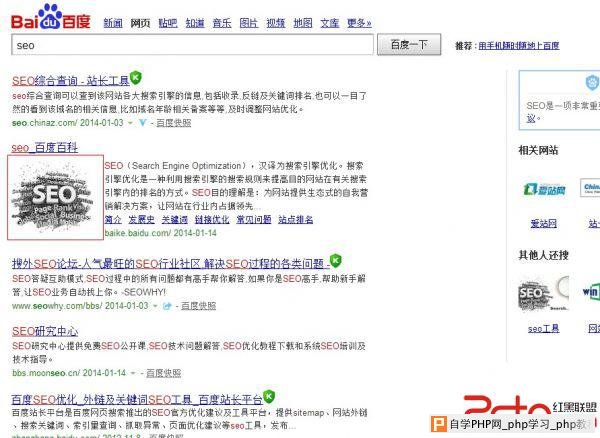Viewport: 600px width, 438px height.
Task: Click green shield badge beside SEO综合查询 title
Action: (135, 78)
